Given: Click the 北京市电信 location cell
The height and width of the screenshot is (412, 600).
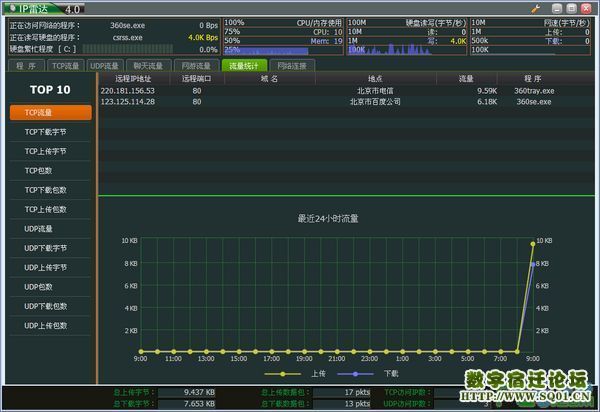Looking at the screenshot, I should pos(375,91).
